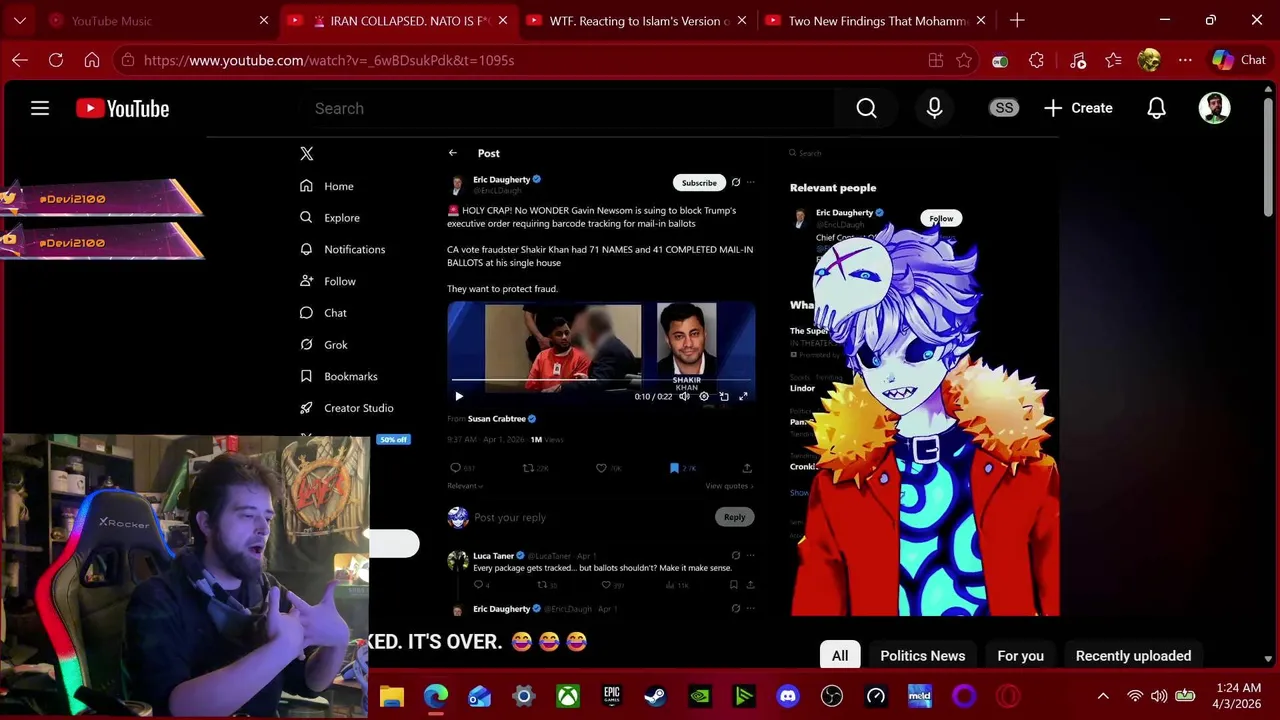This screenshot has height=720, width=1280.
Task: Open View quotes link under the post
Action: point(729,486)
